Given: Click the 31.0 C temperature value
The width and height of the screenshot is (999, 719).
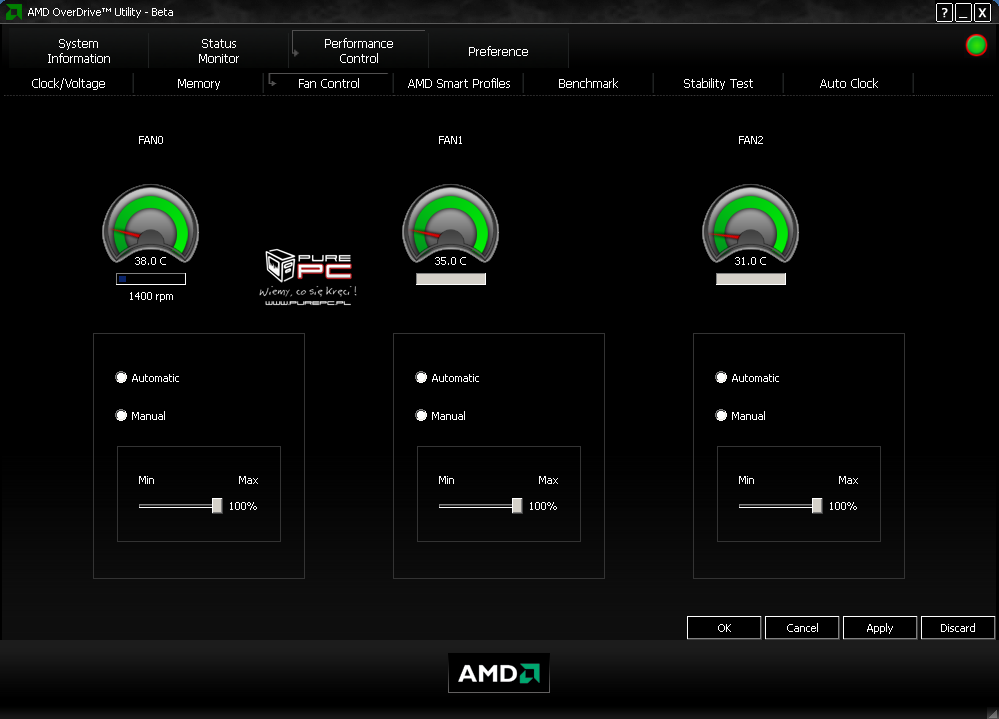Looking at the screenshot, I should coord(751,261).
